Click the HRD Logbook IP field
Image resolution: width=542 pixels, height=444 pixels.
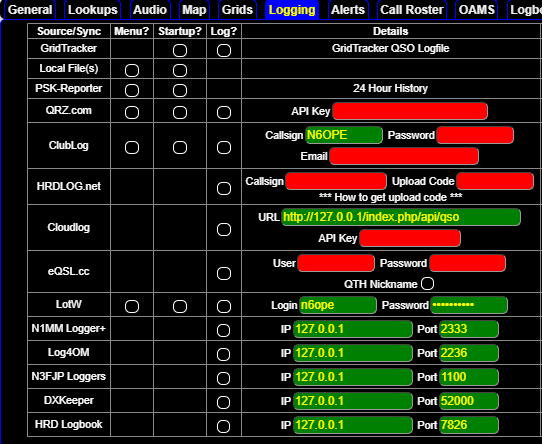pos(353,425)
